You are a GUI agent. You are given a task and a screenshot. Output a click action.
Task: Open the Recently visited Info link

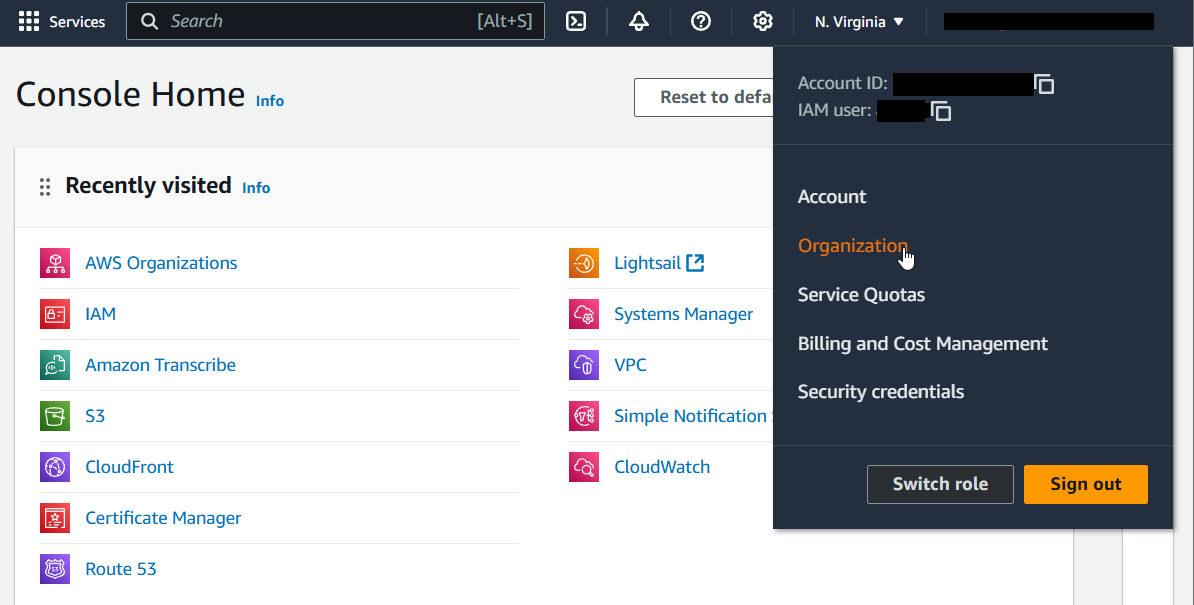tap(256, 188)
